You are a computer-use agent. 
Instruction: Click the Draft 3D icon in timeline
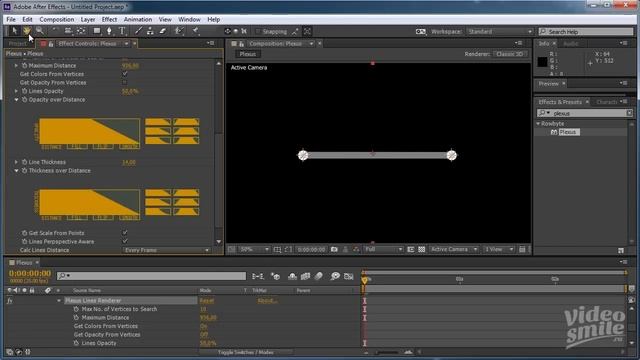(x=276, y=276)
